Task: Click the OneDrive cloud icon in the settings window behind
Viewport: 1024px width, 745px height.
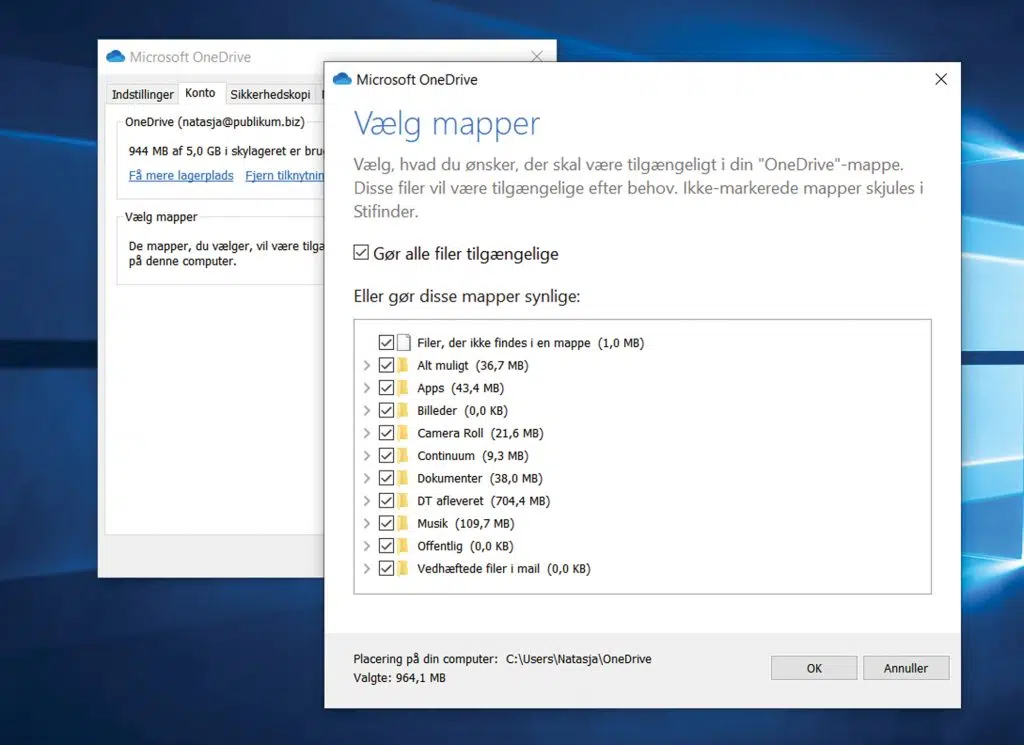Action: point(116,56)
